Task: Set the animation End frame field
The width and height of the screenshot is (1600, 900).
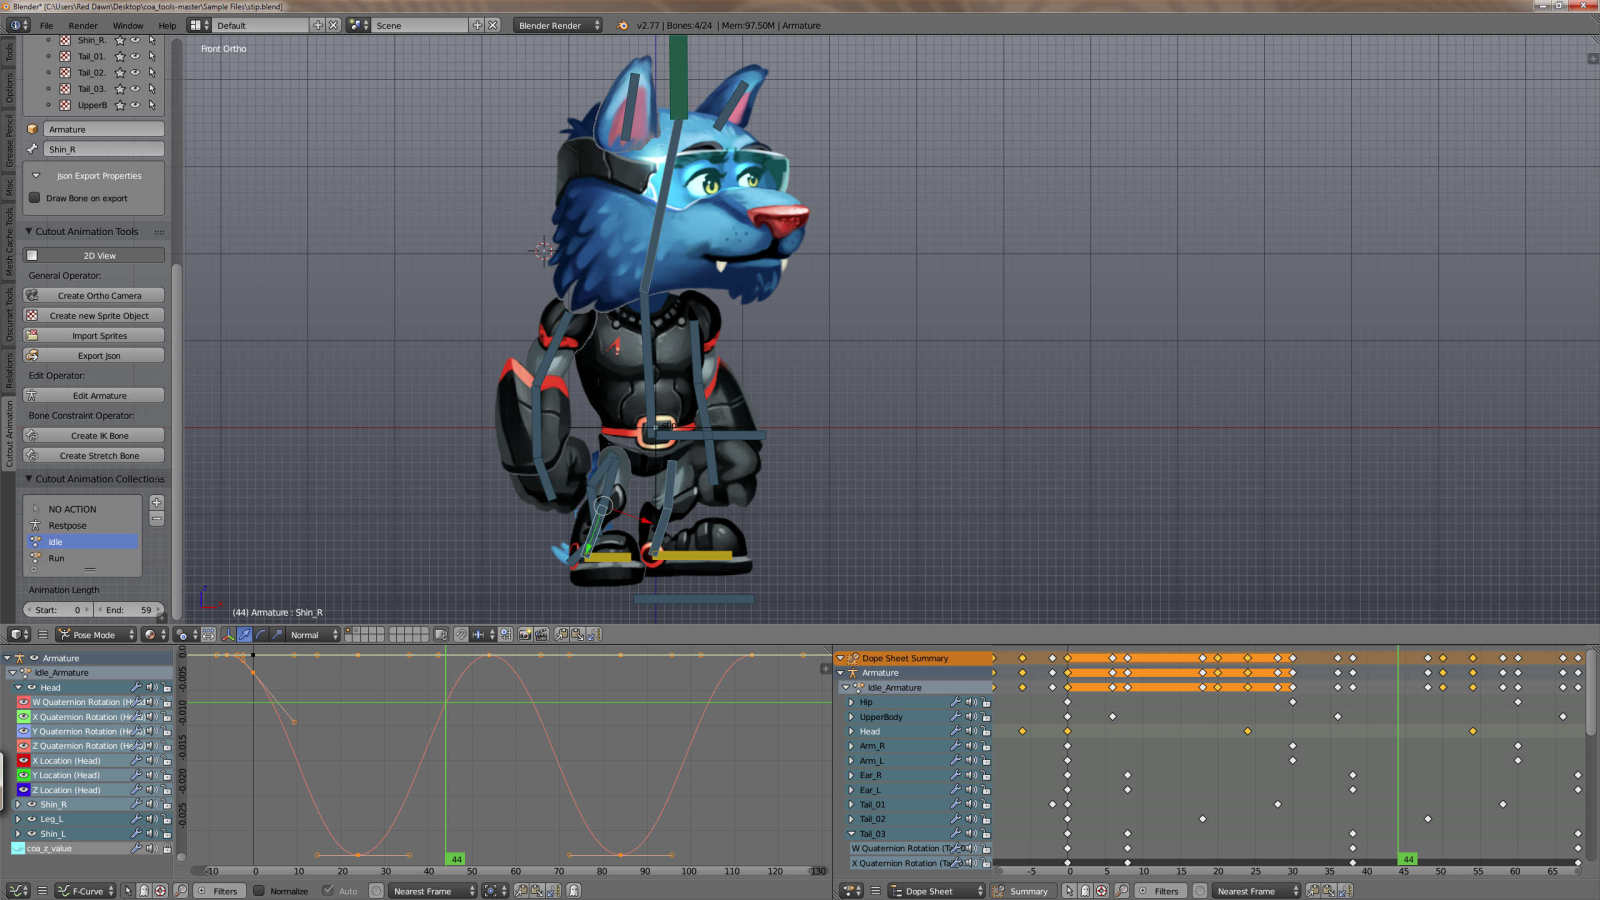Action: 130,609
